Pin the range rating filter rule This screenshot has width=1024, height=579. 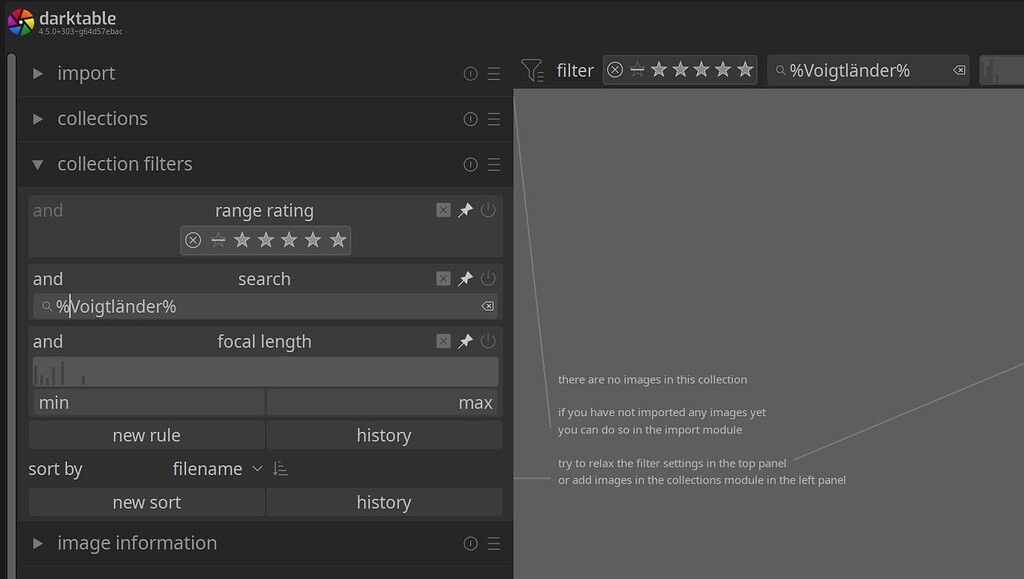pyautogui.click(x=466, y=210)
